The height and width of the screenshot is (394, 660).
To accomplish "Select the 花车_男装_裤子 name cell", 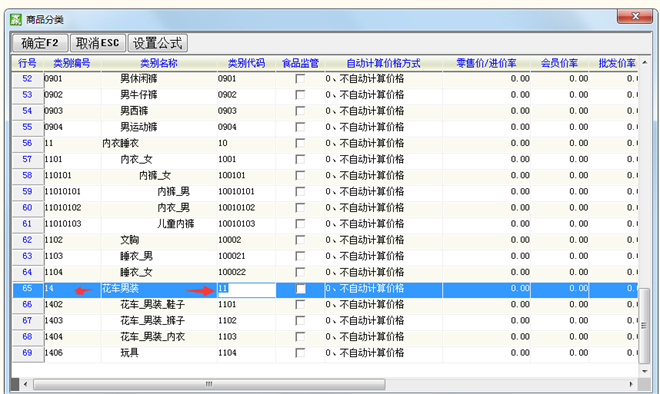I will pos(159,320).
